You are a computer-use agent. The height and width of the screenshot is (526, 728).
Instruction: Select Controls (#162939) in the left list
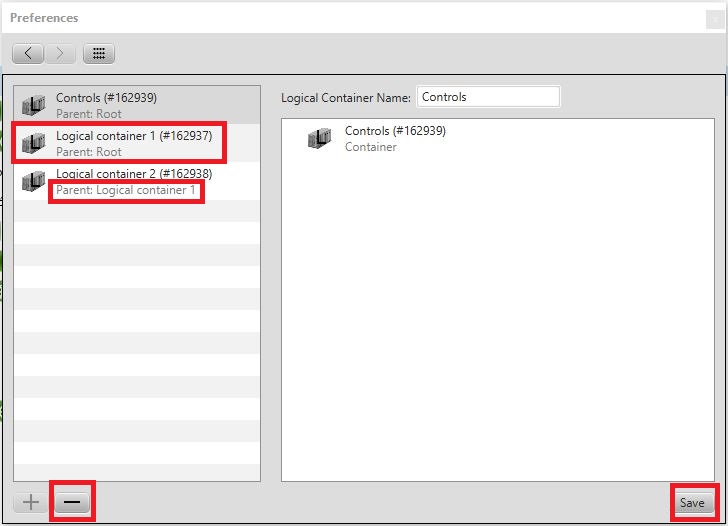pyautogui.click(x=106, y=98)
